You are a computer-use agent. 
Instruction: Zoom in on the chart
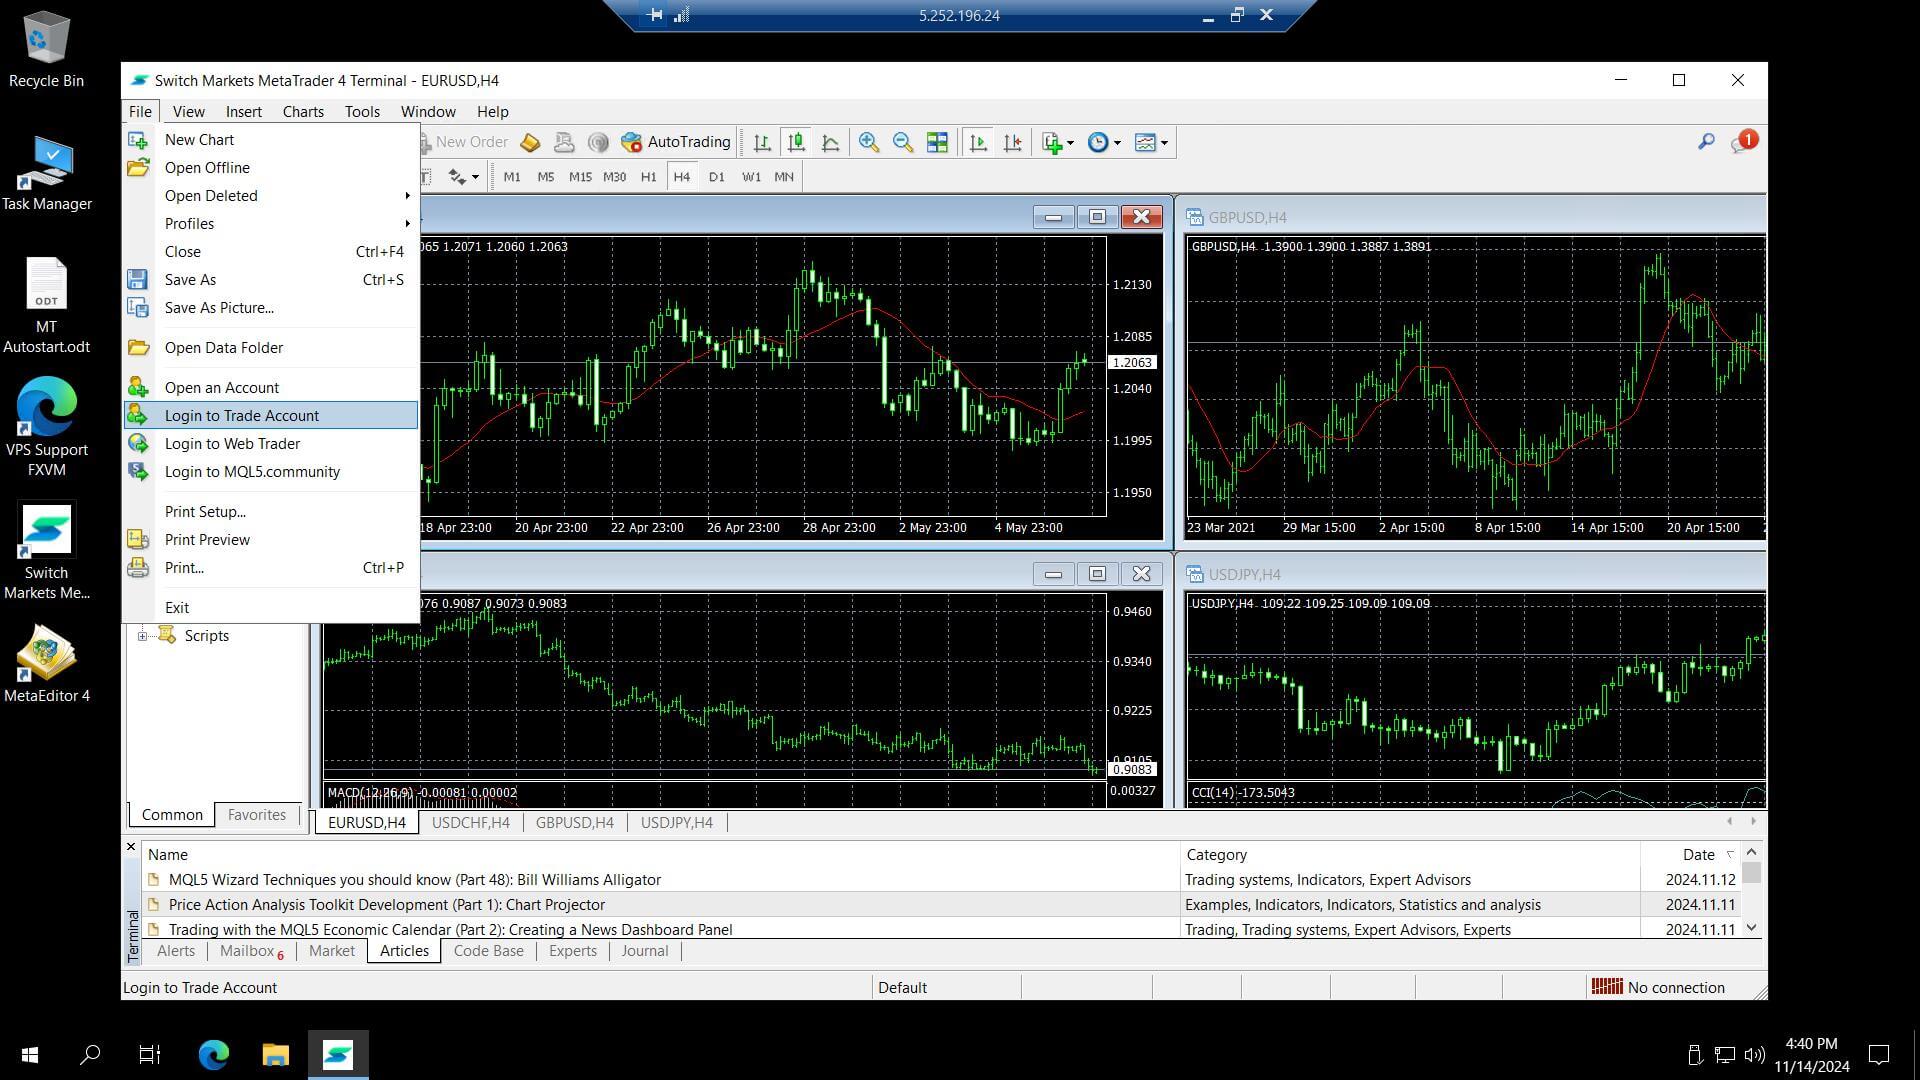868,142
